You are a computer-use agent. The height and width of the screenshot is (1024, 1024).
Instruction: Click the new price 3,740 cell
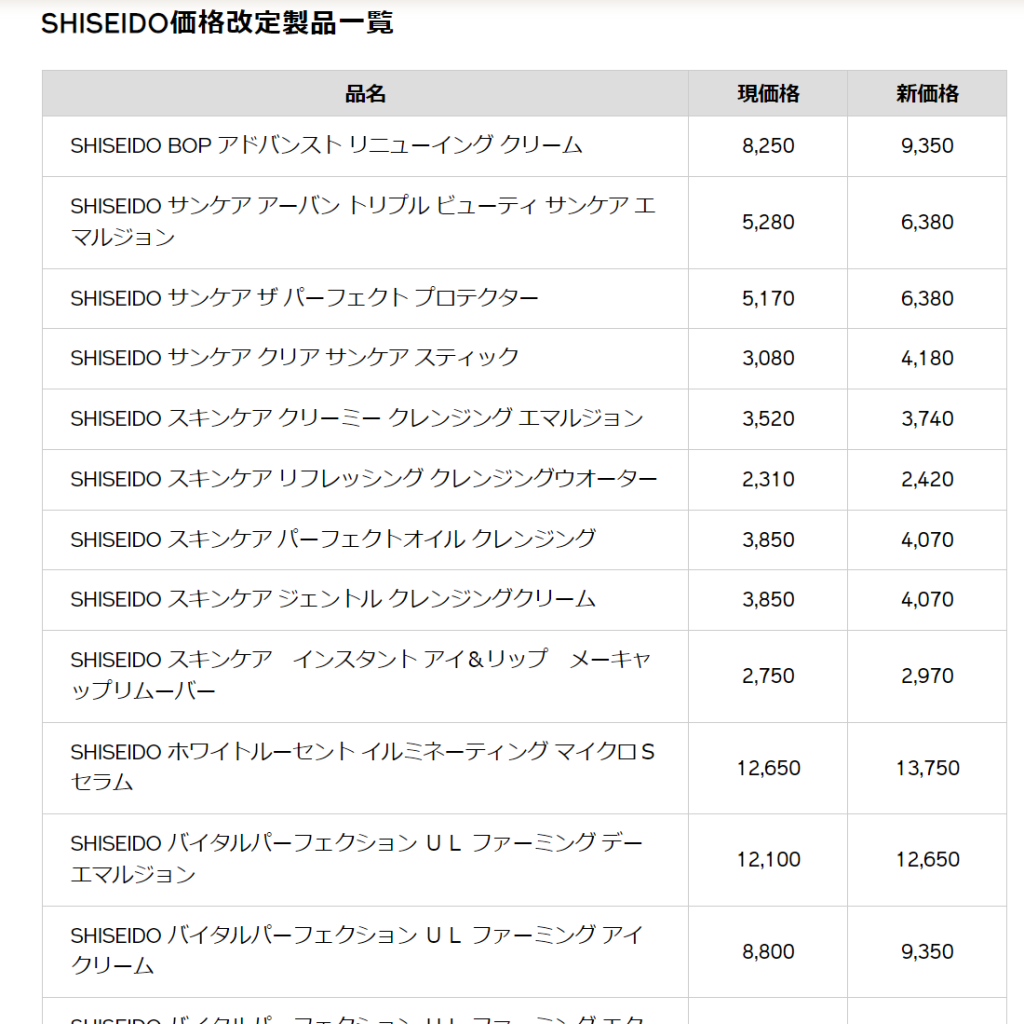tap(927, 419)
